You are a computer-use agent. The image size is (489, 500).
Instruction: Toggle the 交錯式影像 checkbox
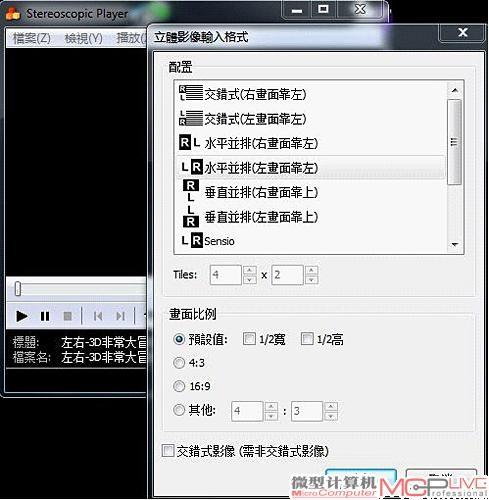(168, 451)
